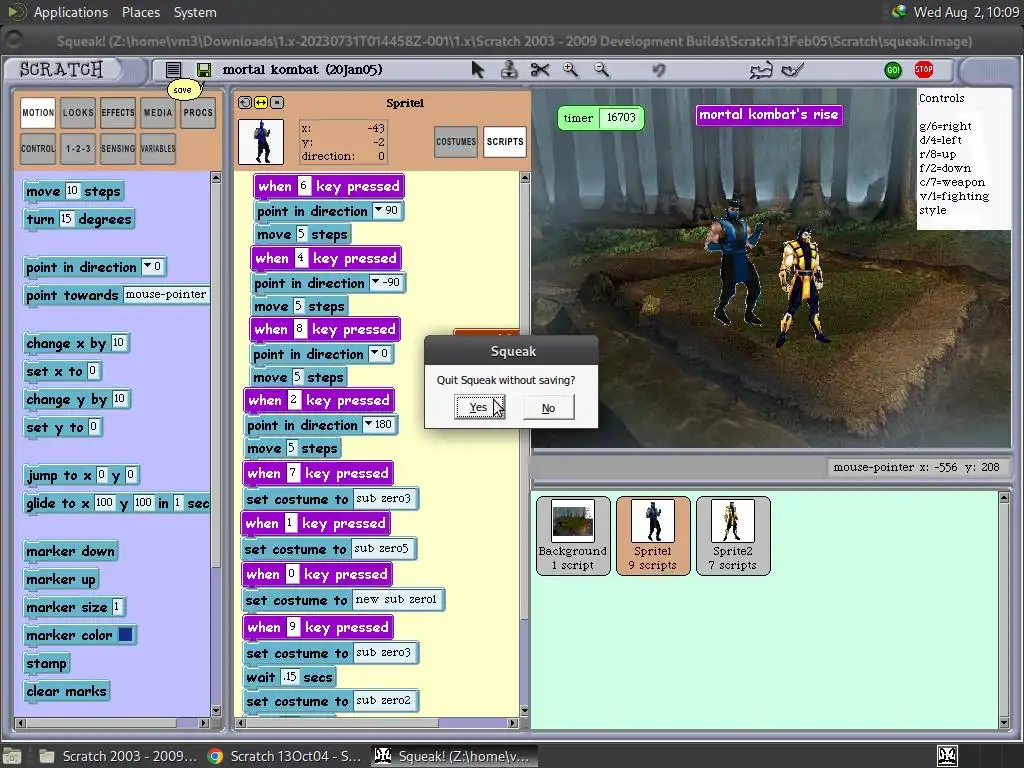Select Sprite1 in the sprite list

click(652, 536)
